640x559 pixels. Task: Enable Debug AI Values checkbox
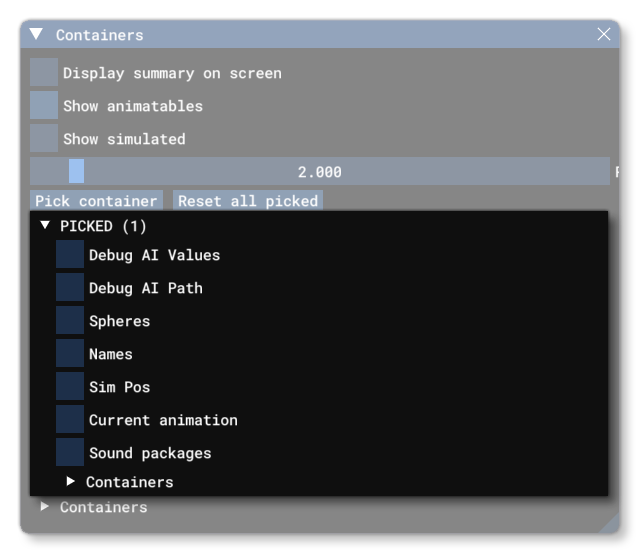[x=70, y=255]
